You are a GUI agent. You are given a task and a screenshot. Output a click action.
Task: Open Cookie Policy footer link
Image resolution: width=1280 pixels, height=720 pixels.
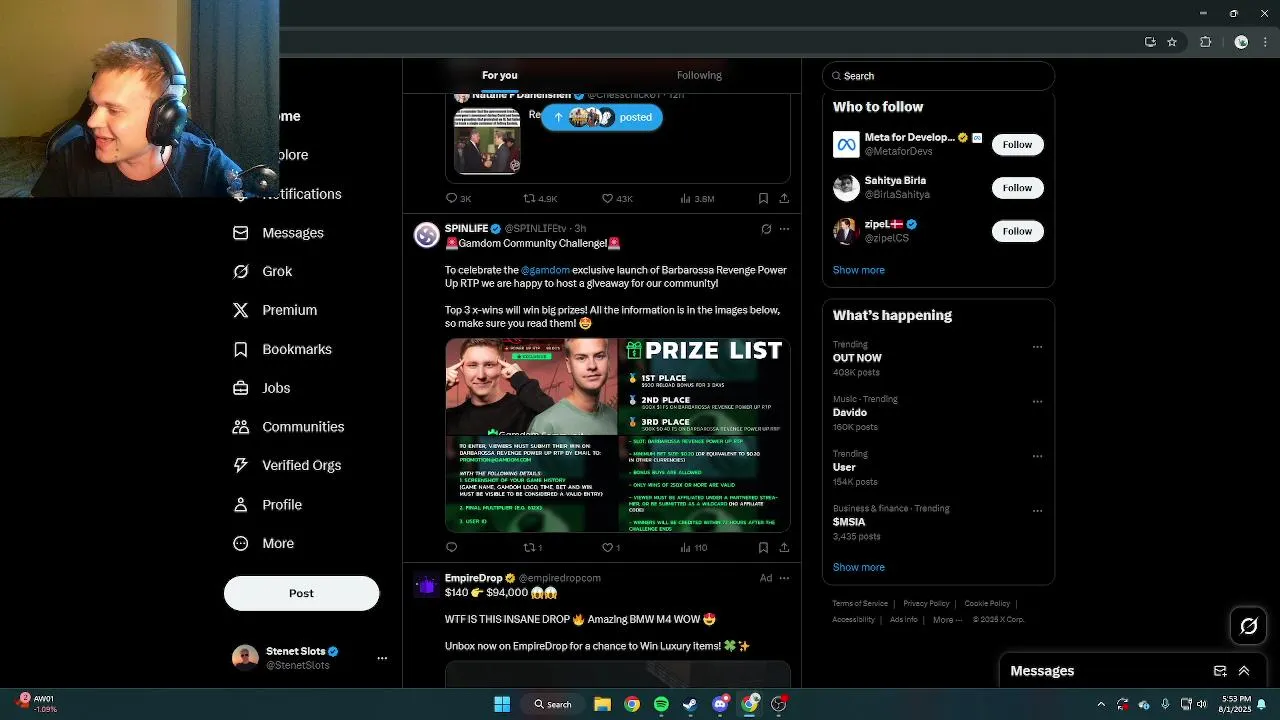pos(987,604)
